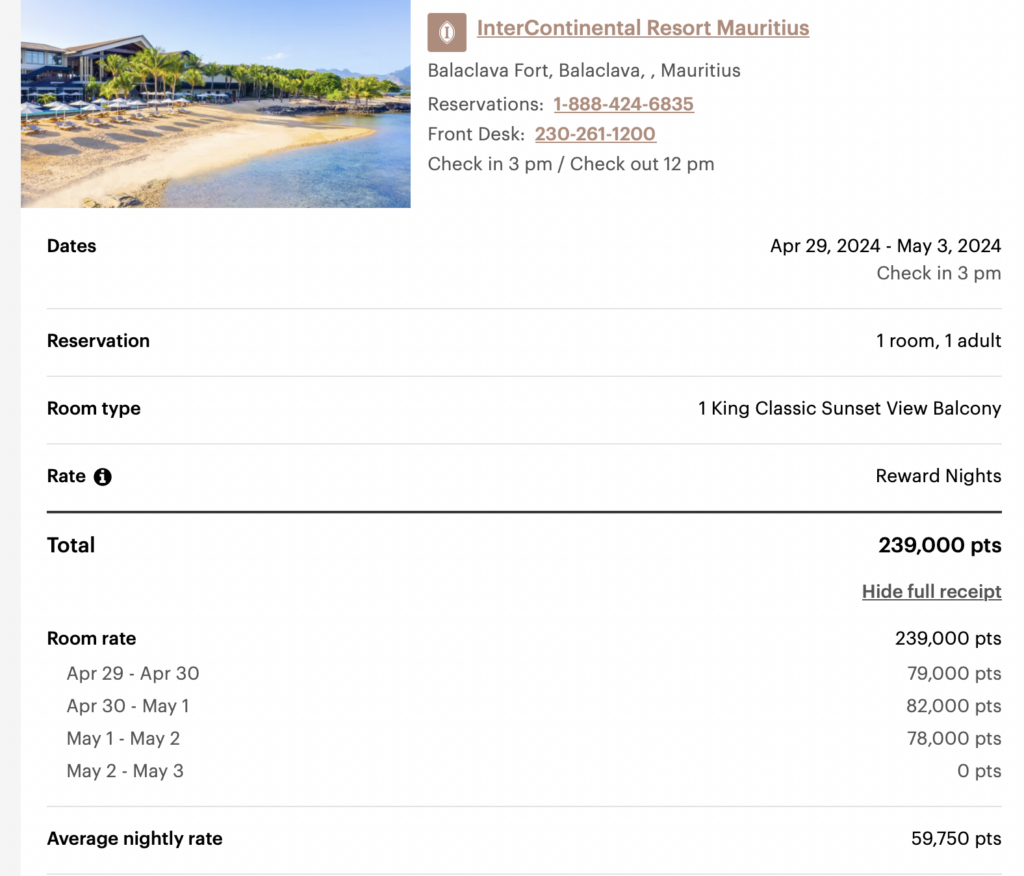The height and width of the screenshot is (876, 1024).
Task: Select the hotel logo next to the resort name
Action: 446,31
